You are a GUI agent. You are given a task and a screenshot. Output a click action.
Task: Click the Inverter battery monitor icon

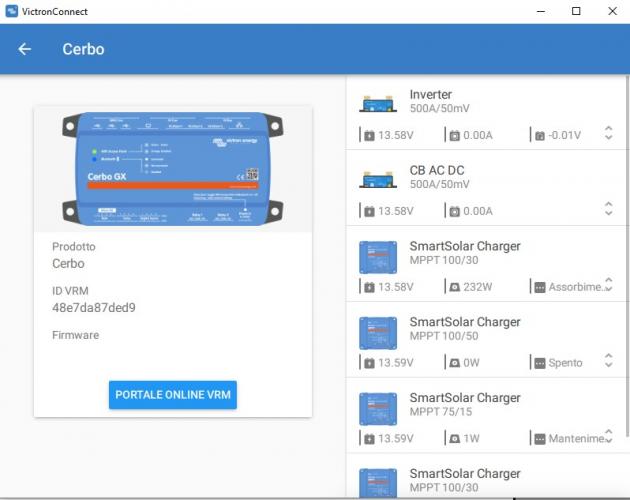click(x=378, y=102)
